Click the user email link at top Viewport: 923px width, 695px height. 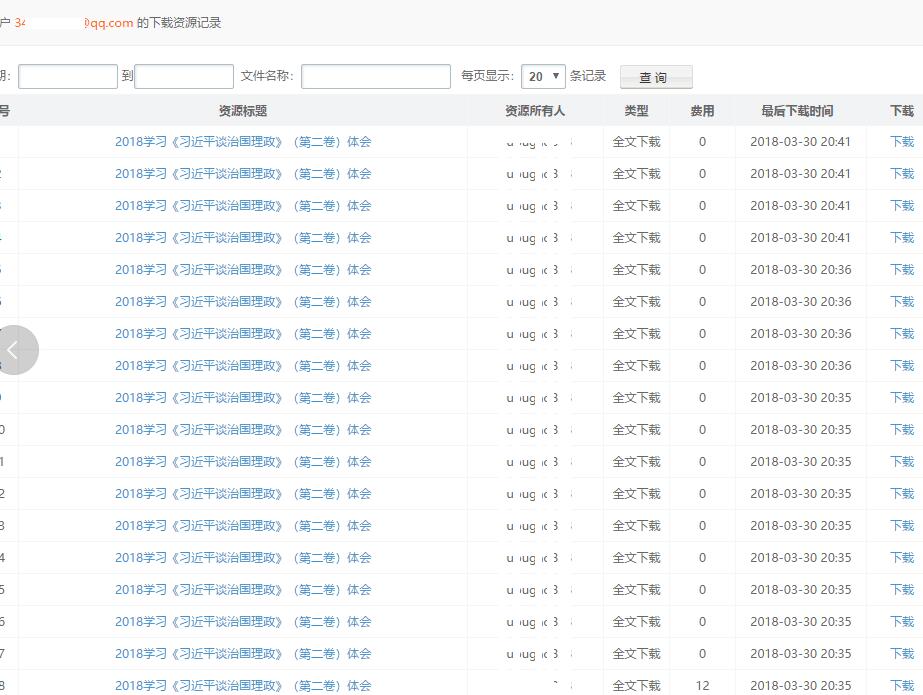74,23
